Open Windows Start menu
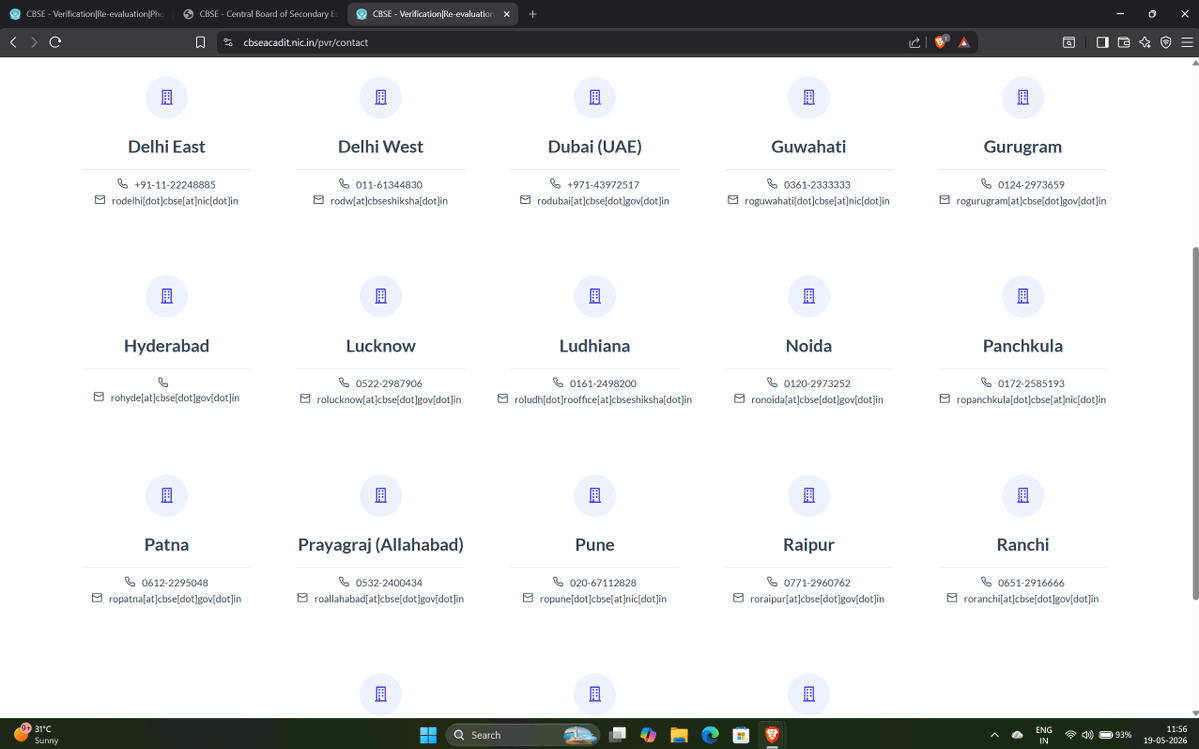The image size is (1199, 749). click(x=428, y=735)
